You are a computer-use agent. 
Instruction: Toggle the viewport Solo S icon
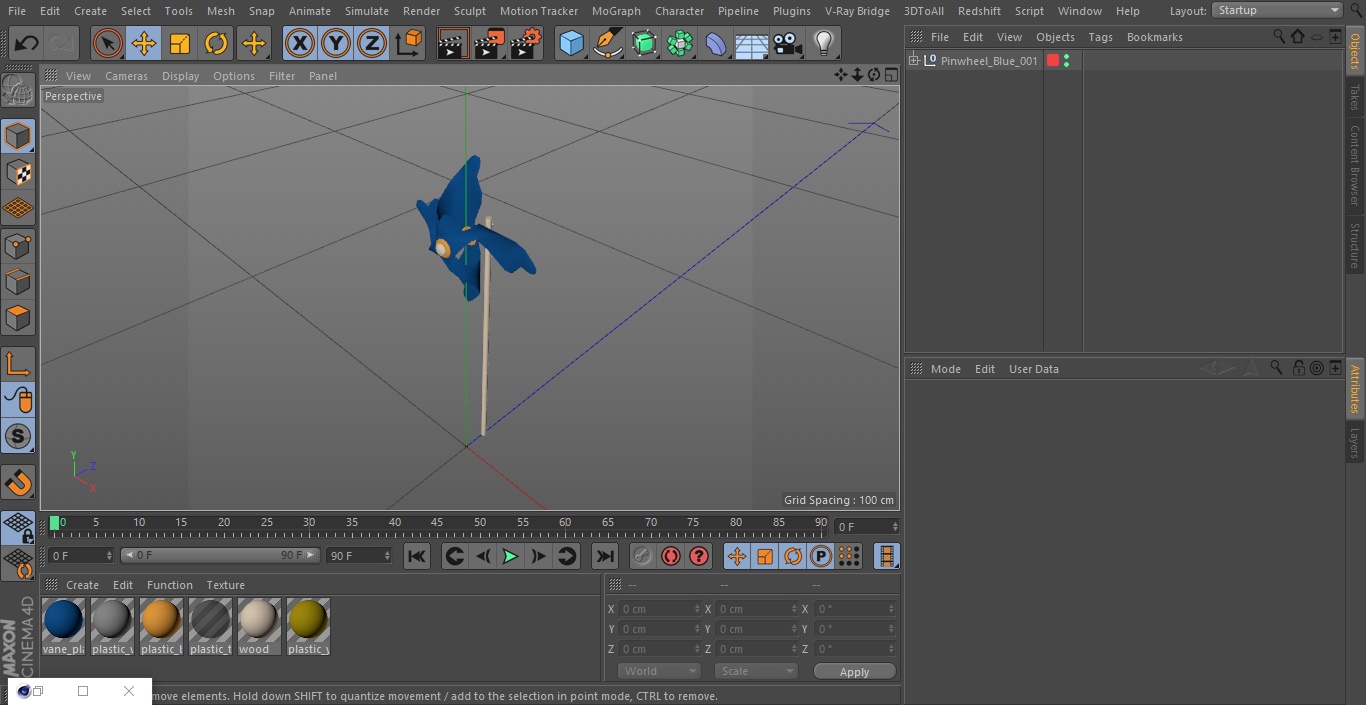click(18, 436)
